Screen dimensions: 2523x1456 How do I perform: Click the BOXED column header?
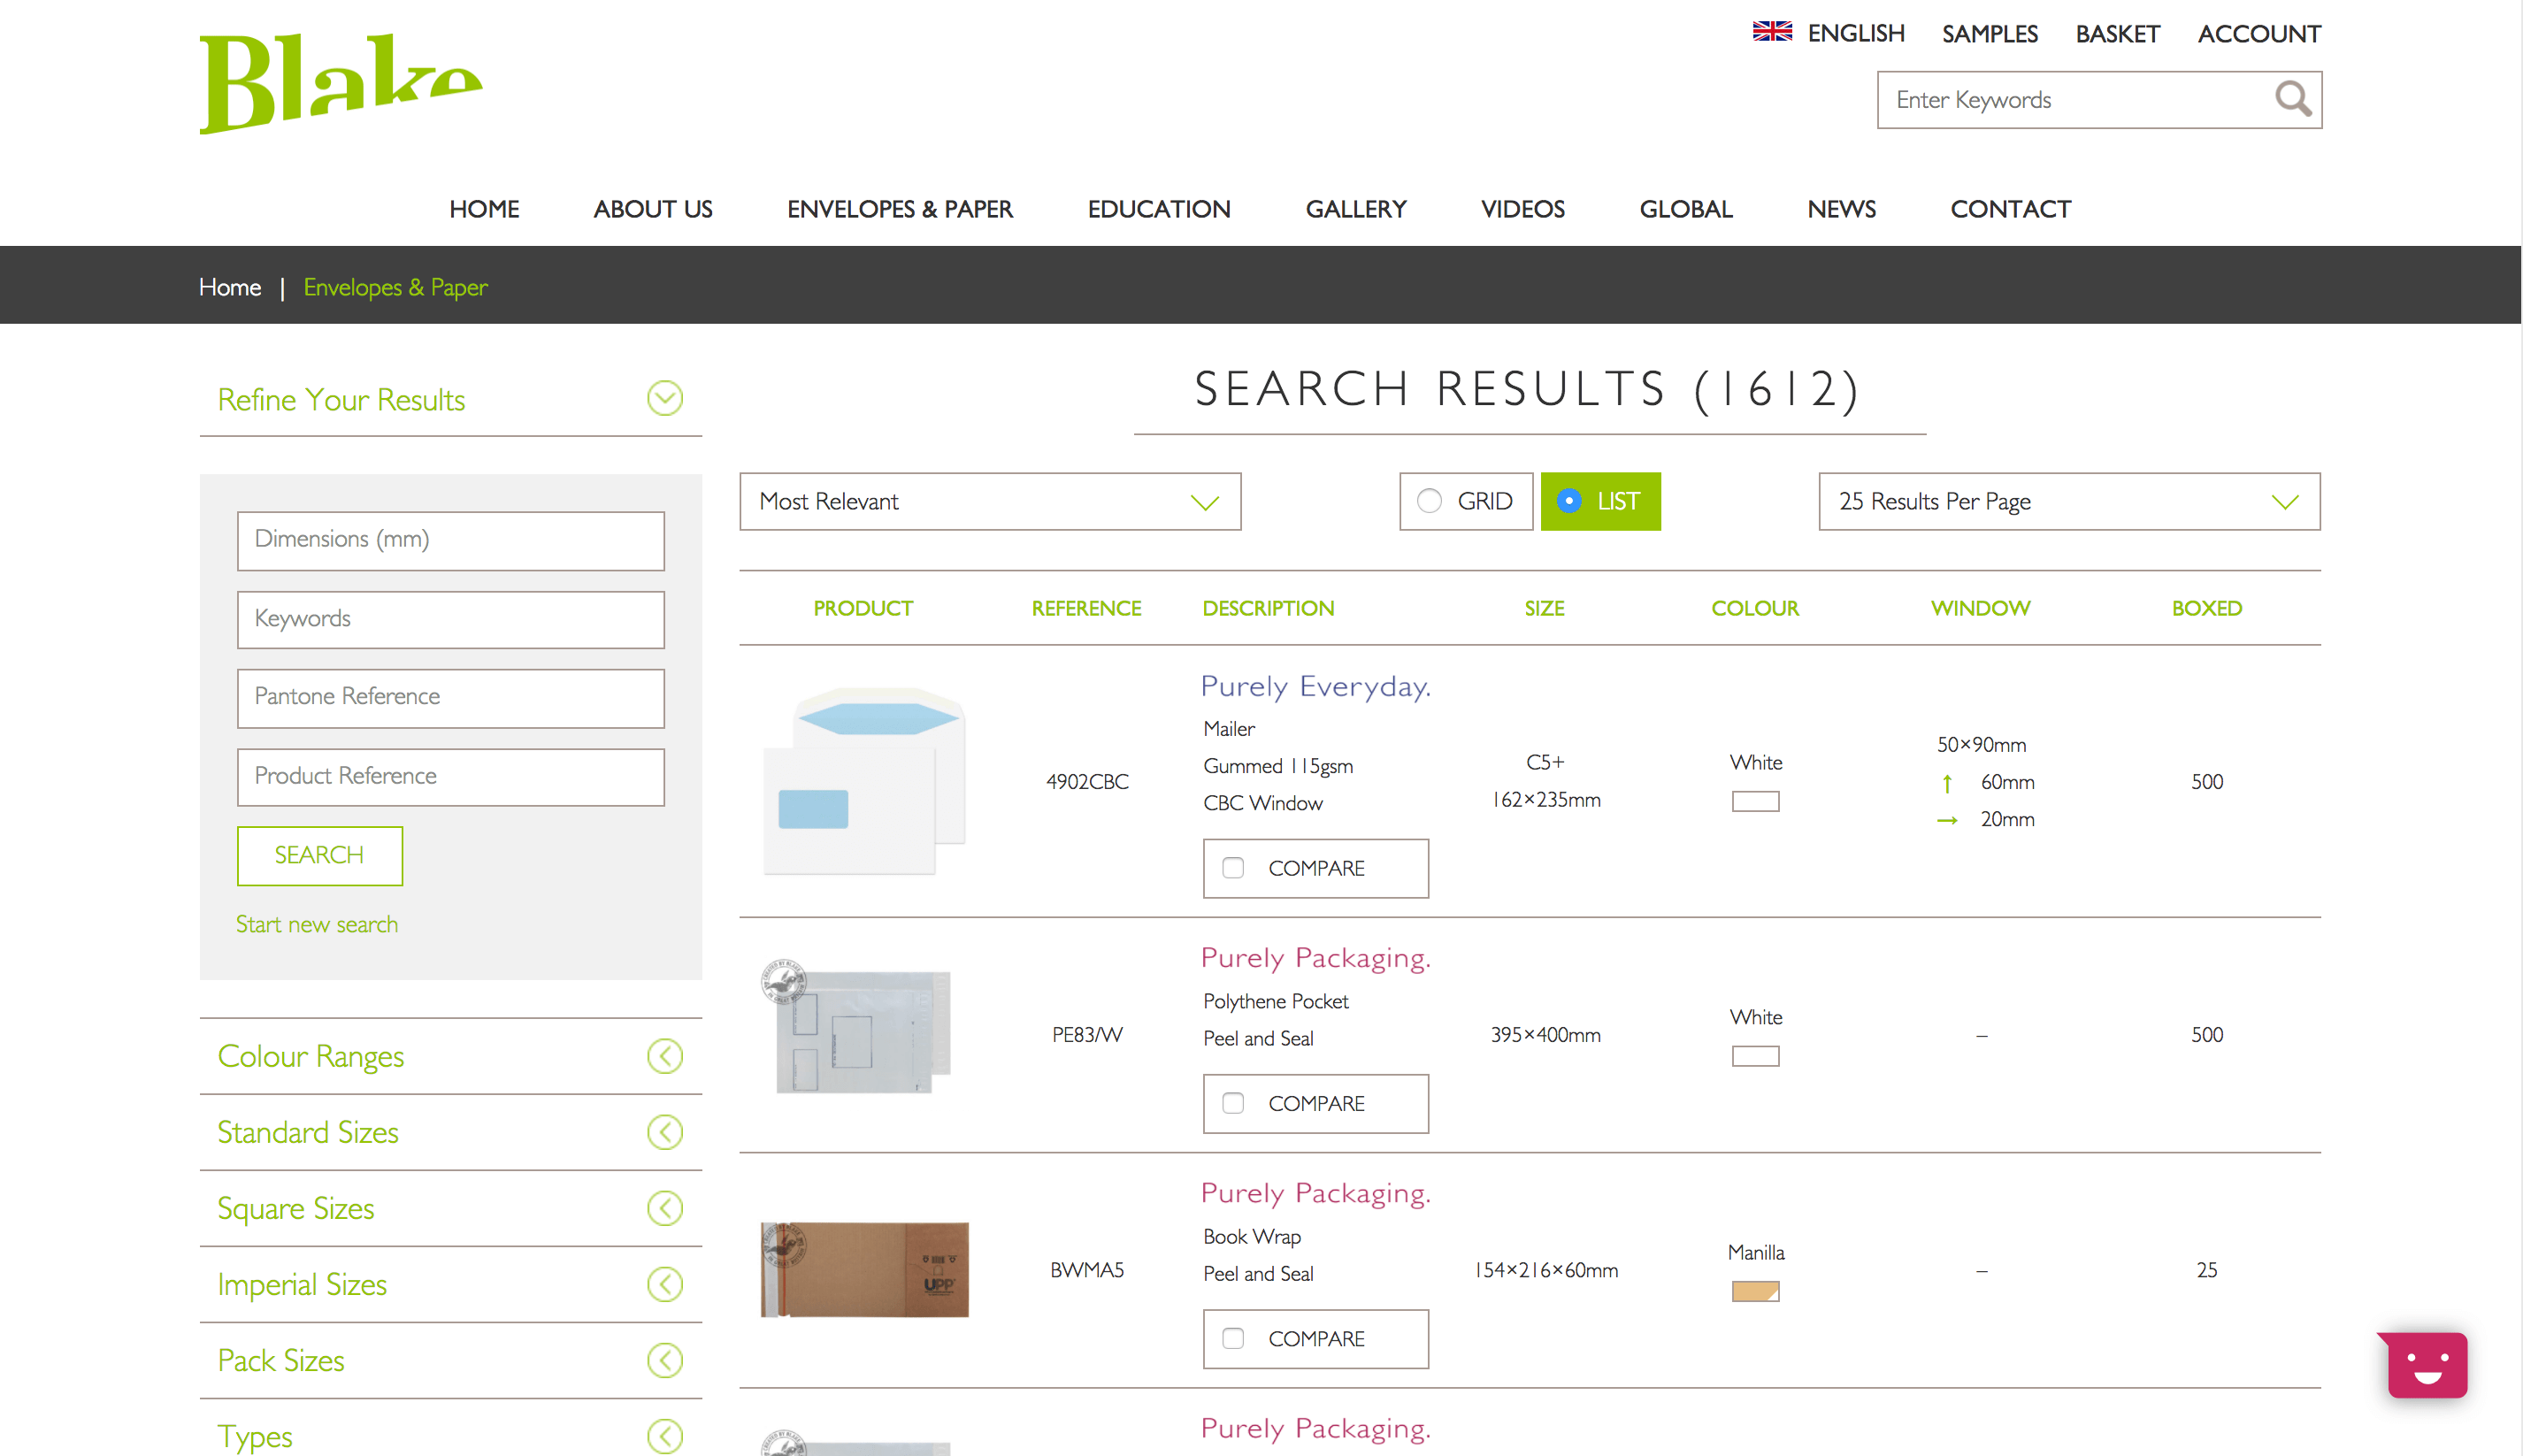pos(2207,608)
